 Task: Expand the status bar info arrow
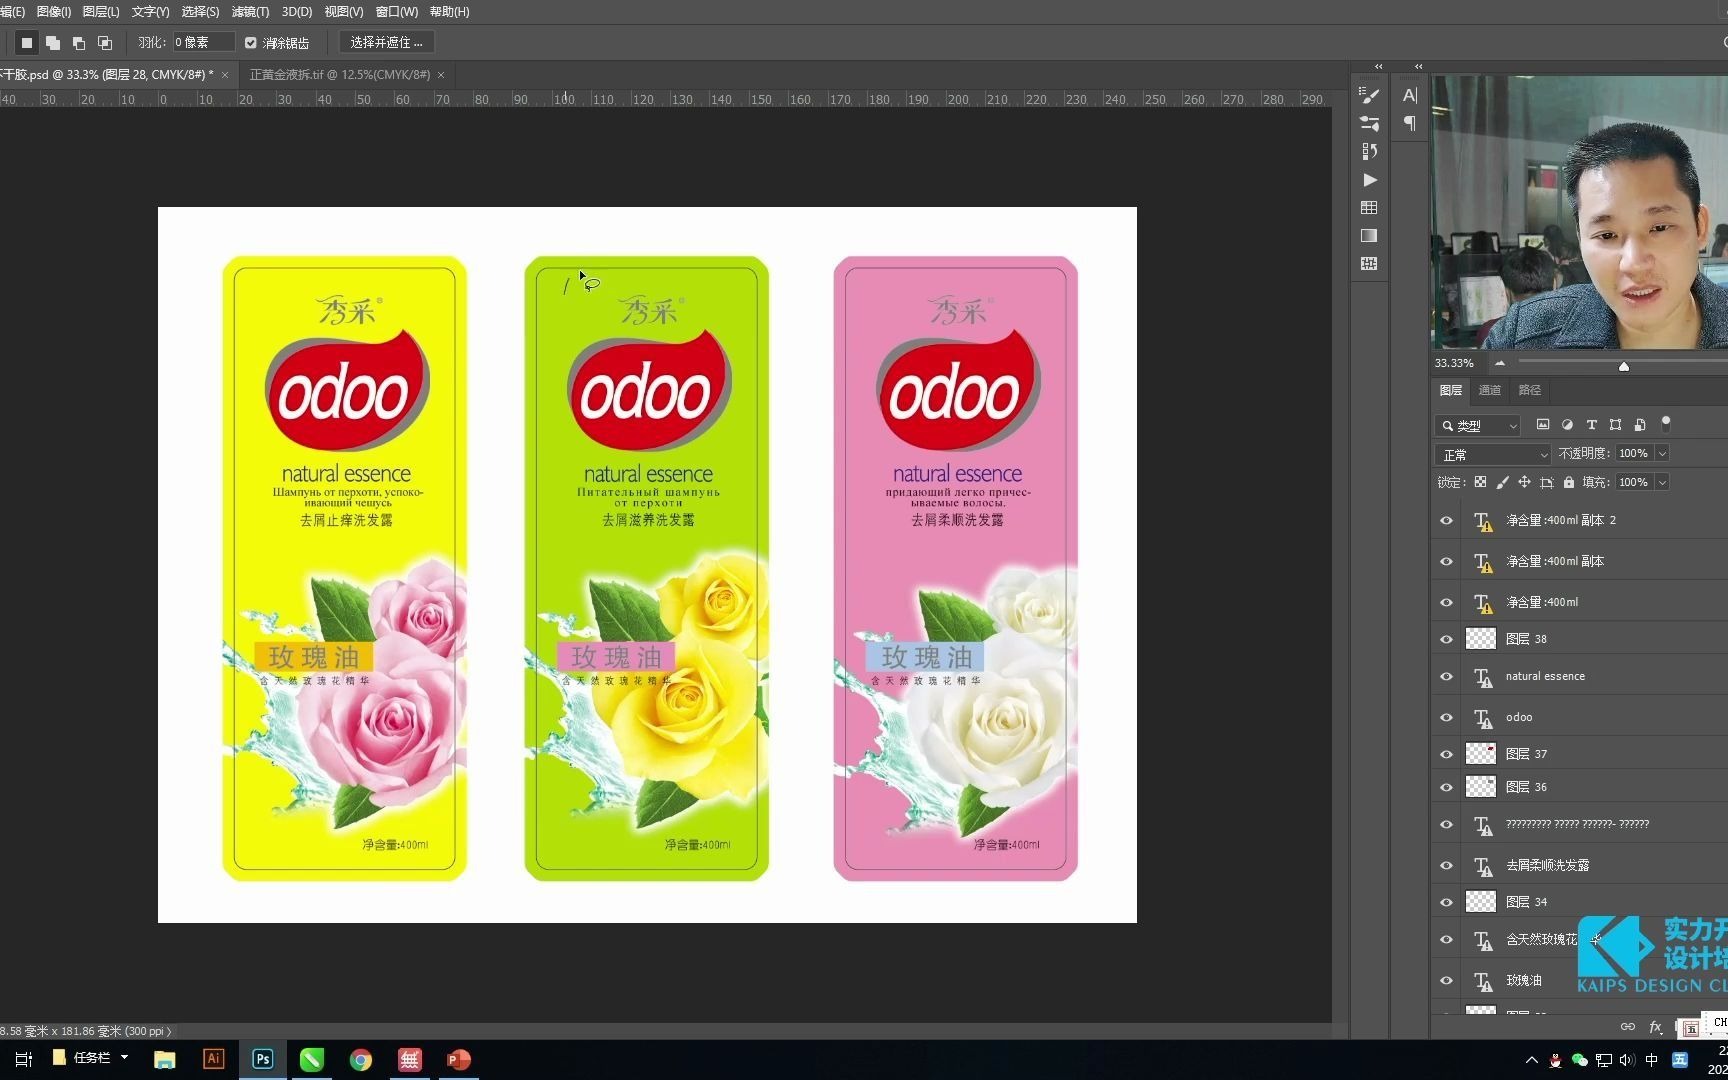pyautogui.click(x=169, y=1031)
